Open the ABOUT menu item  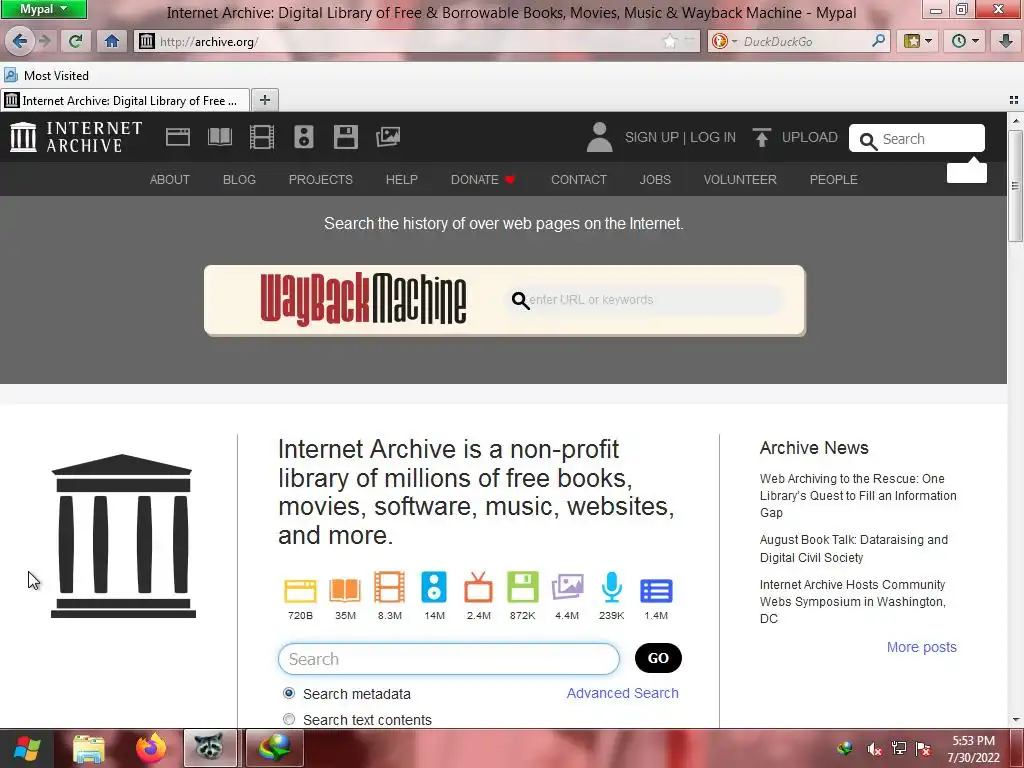(x=170, y=180)
